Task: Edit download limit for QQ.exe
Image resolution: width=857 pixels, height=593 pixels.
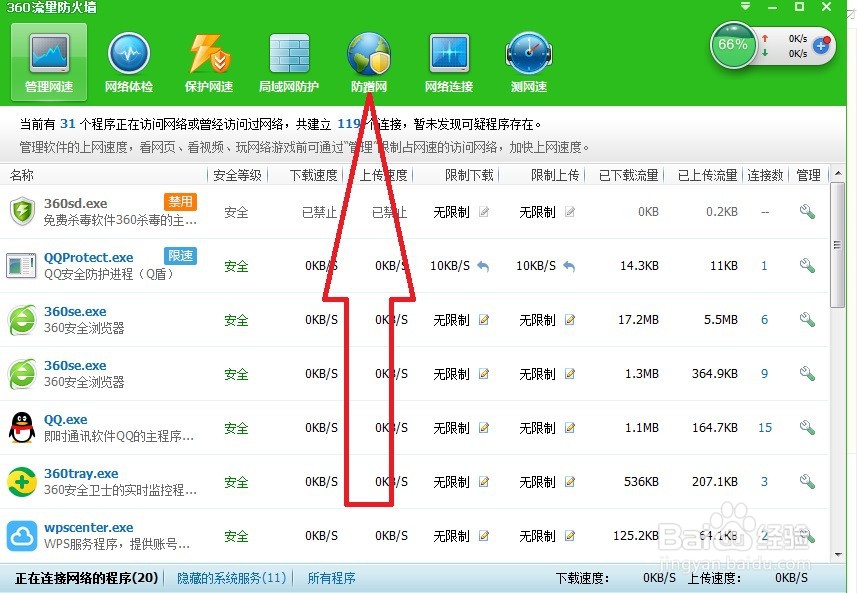Action: (484, 427)
